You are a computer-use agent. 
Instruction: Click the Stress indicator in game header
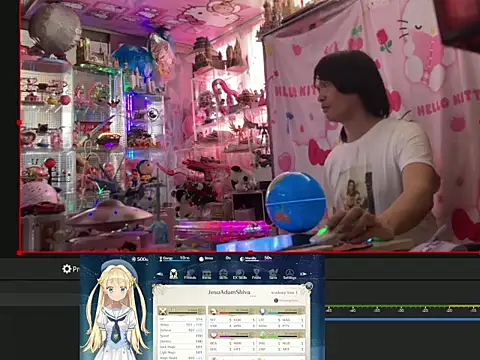pos(215,259)
